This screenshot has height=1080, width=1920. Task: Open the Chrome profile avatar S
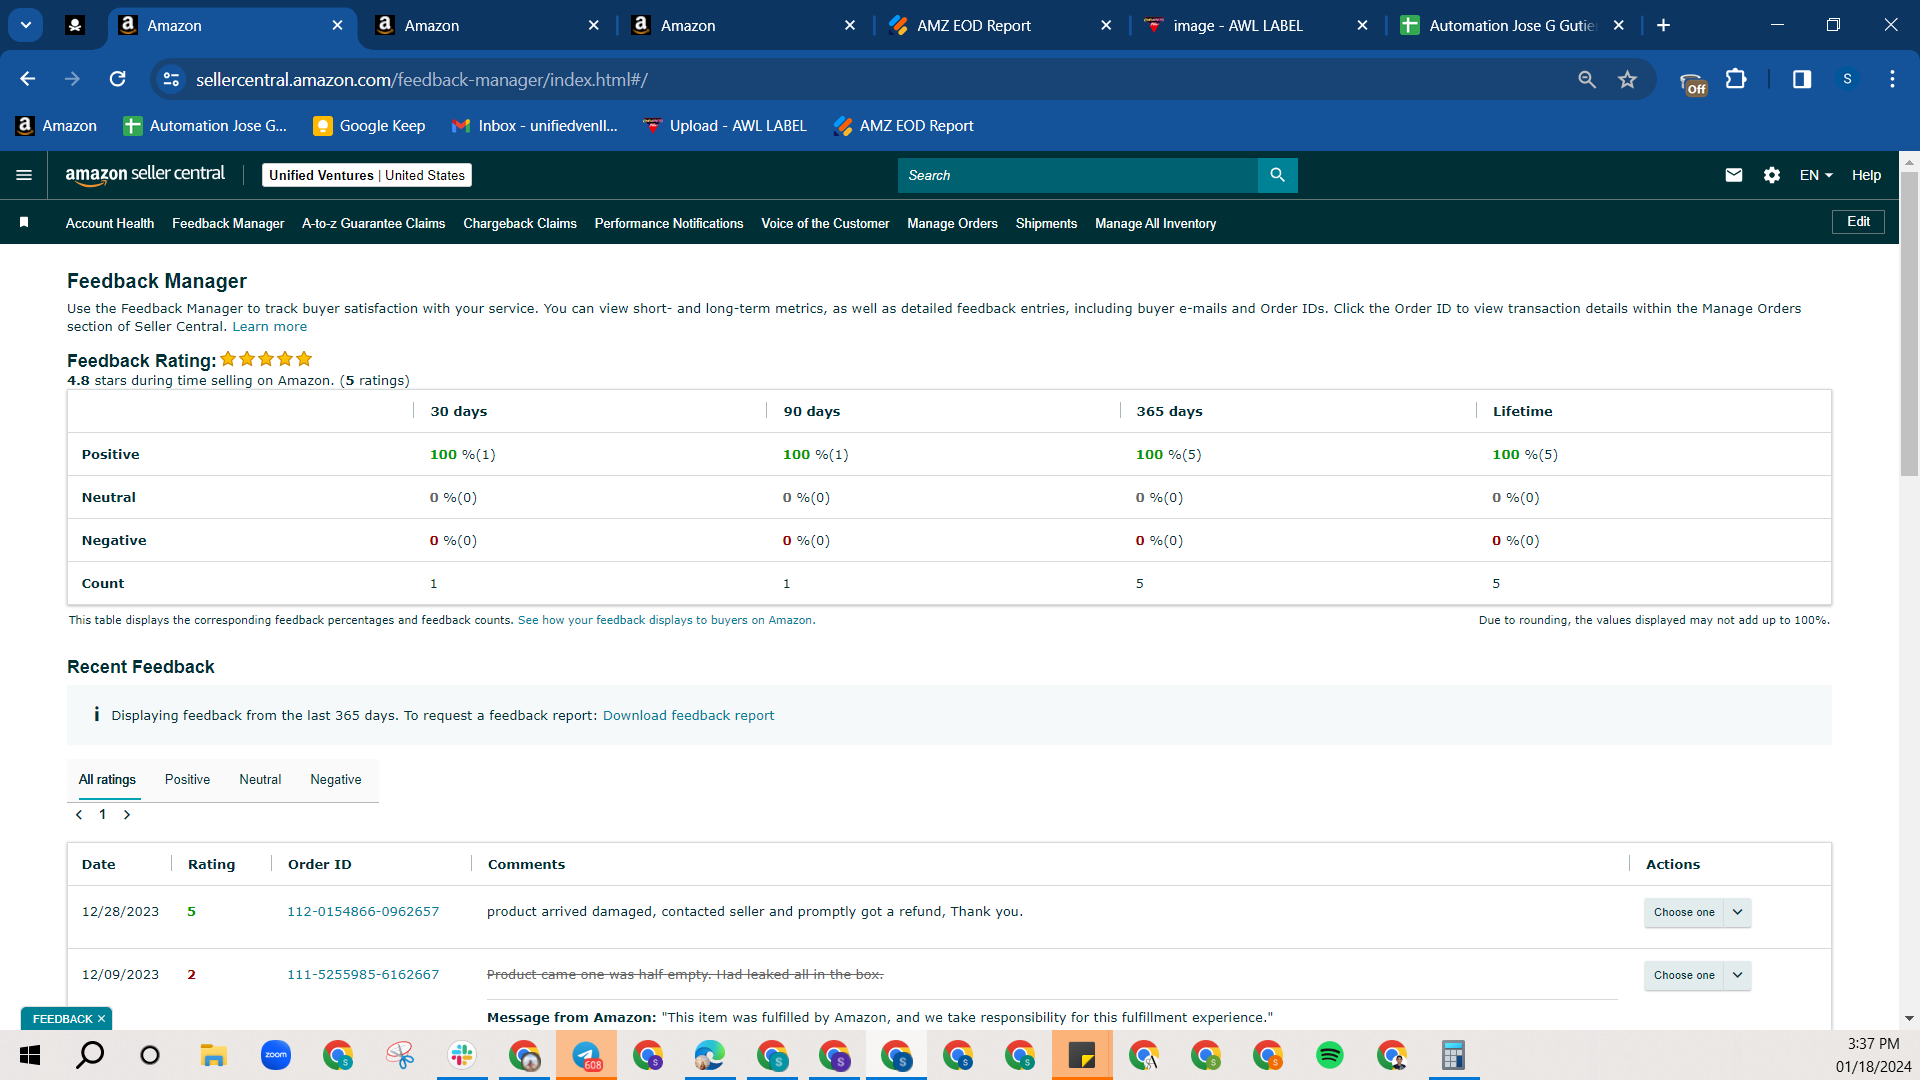coord(1847,79)
